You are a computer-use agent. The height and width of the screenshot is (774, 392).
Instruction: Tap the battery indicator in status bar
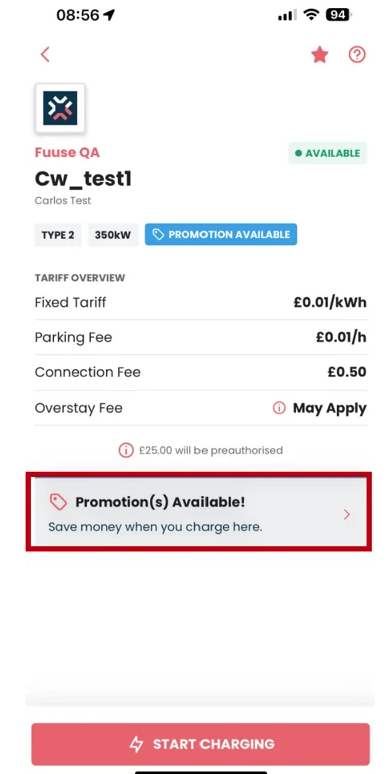coord(338,15)
